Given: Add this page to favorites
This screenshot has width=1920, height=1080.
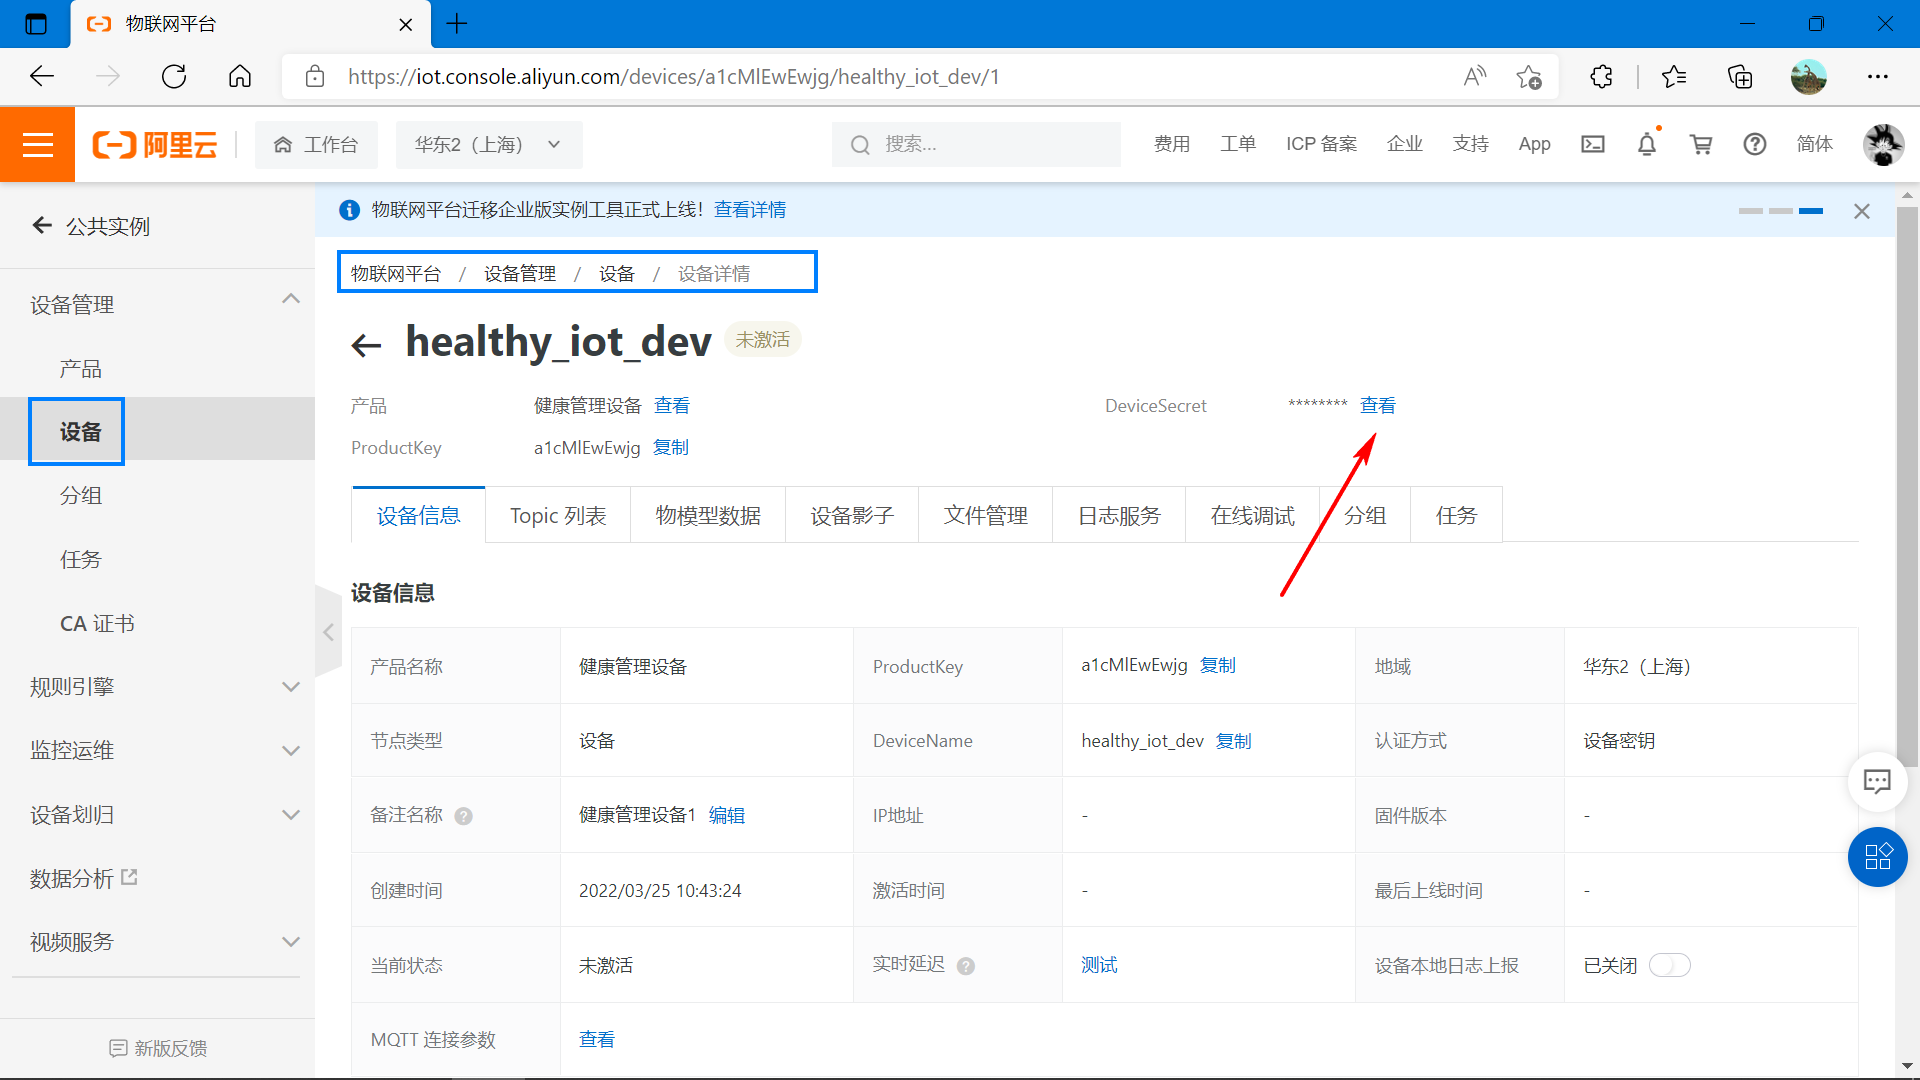Looking at the screenshot, I should 1528,76.
